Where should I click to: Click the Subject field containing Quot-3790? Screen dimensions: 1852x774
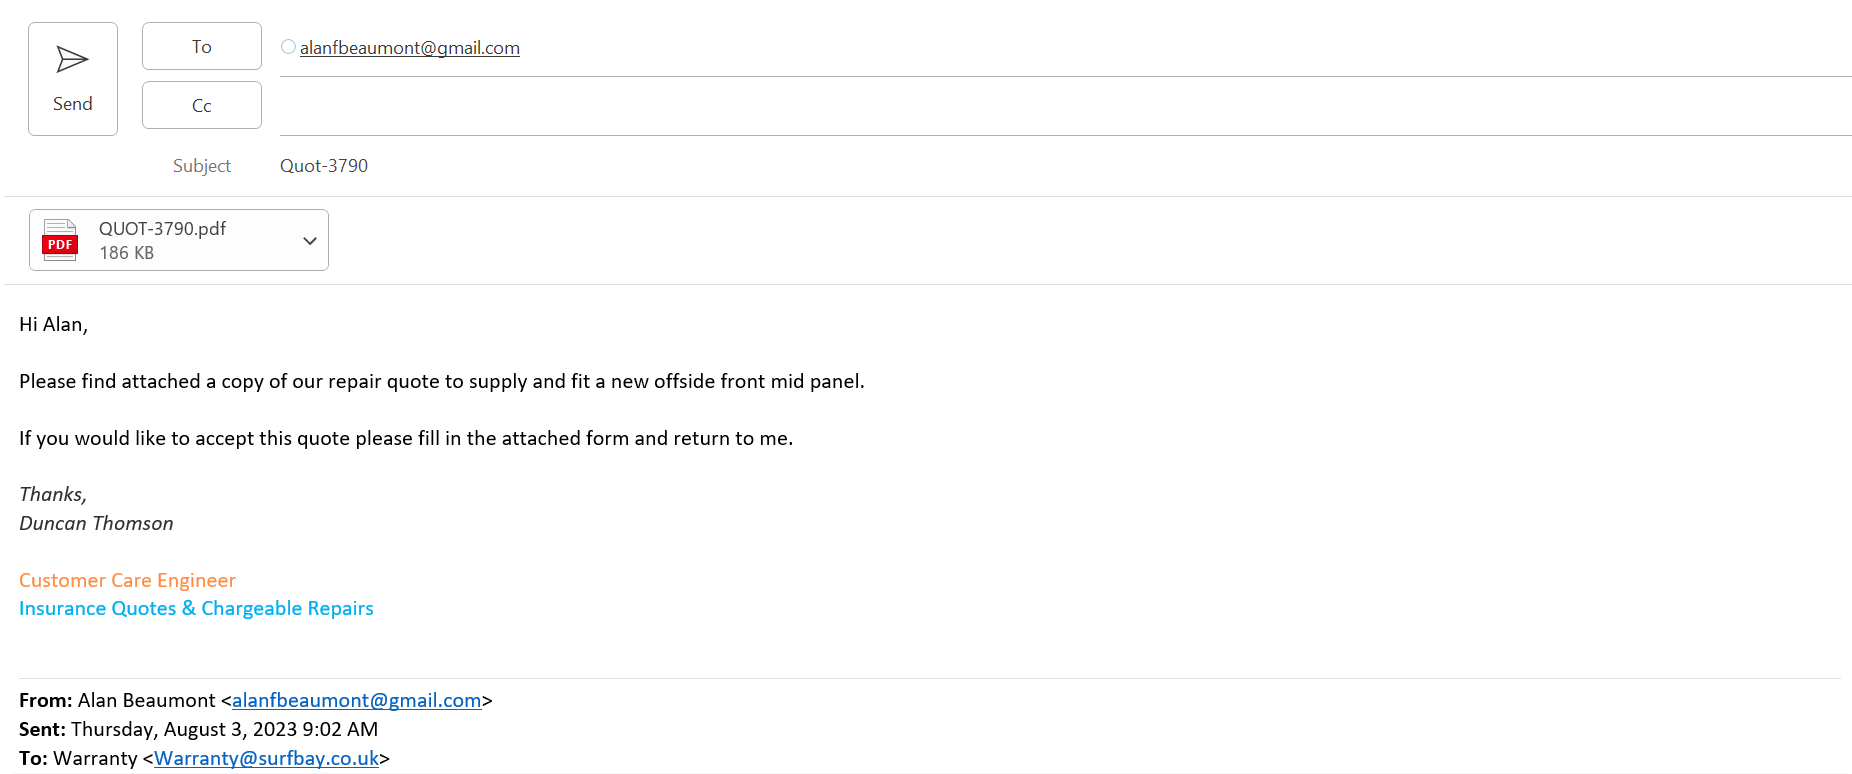click(x=324, y=166)
